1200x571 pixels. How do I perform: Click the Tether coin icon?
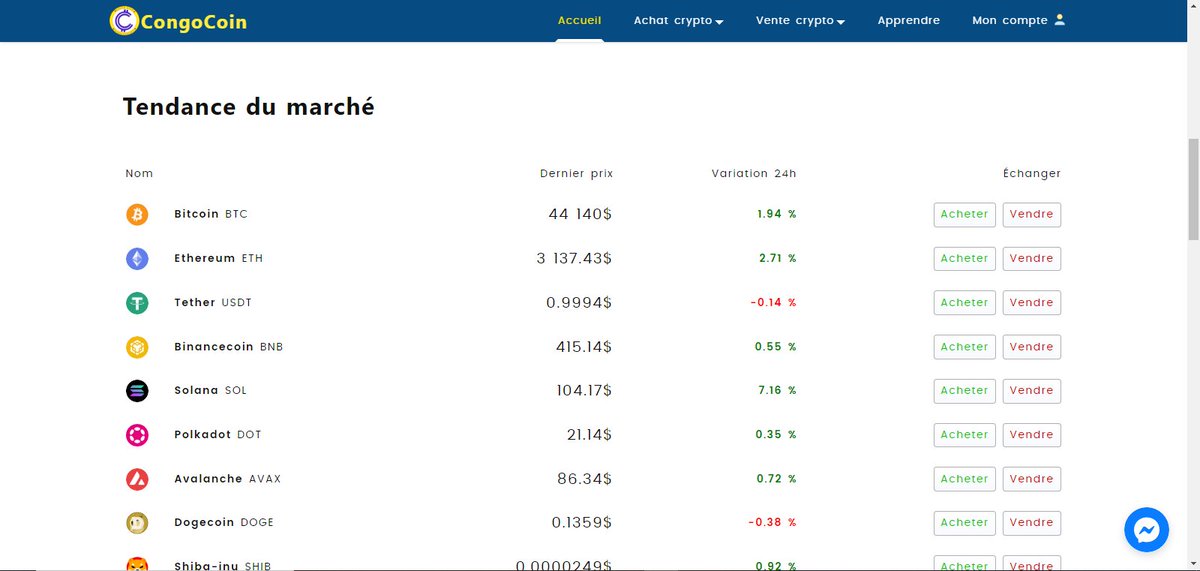(x=137, y=303)
